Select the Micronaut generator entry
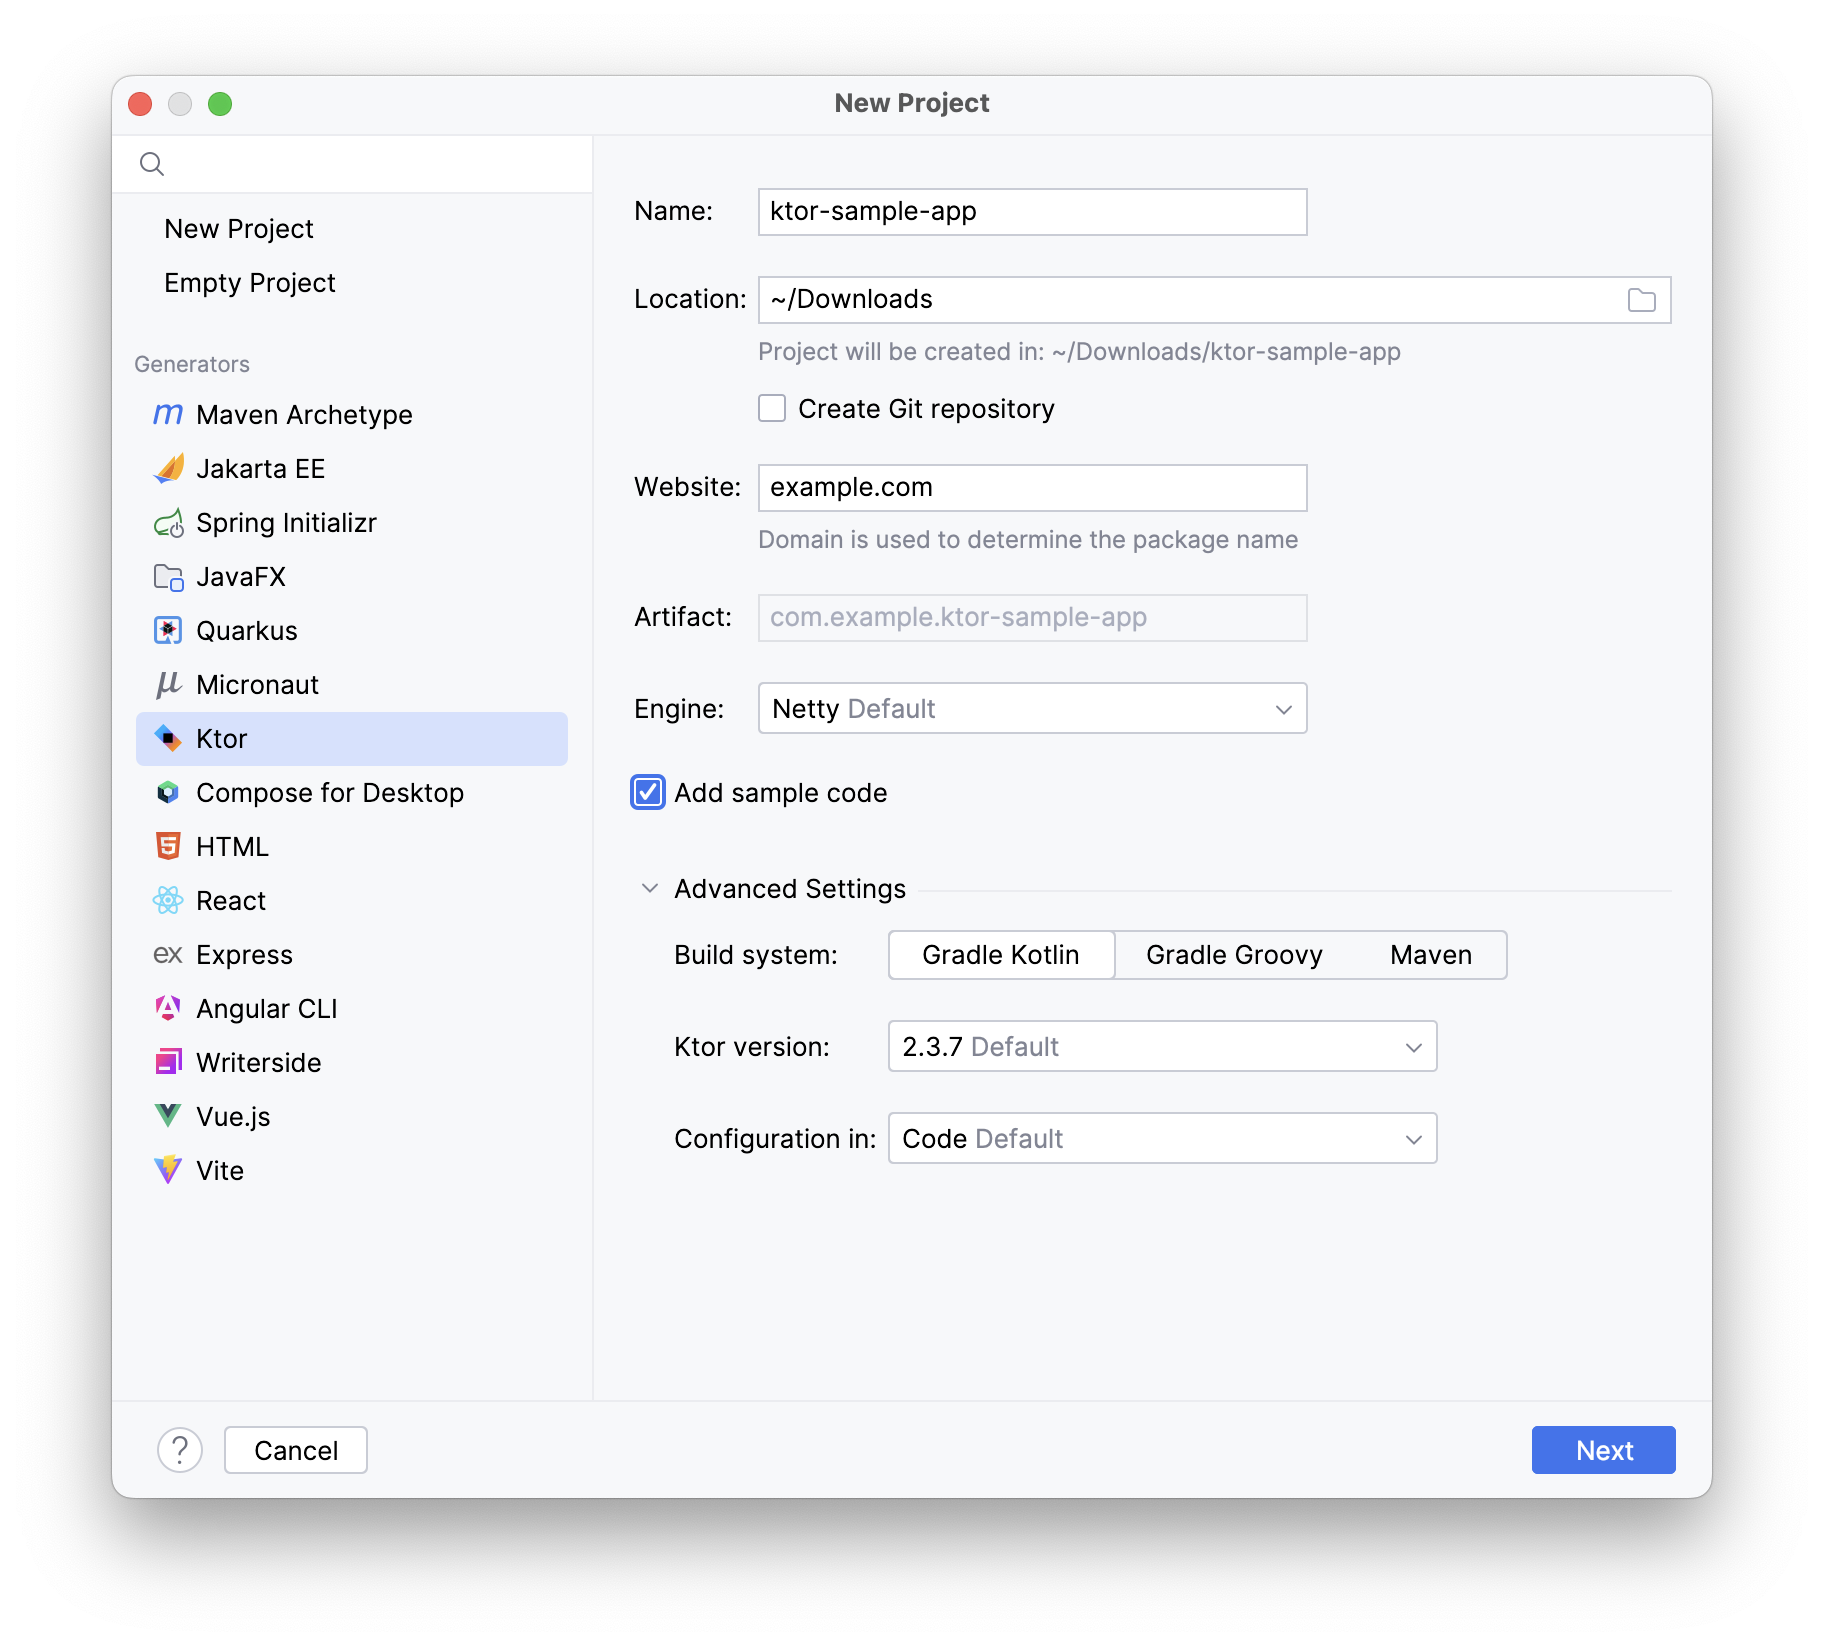Image resolution: width=1824 pixels, height=1646 pixels. click(x=257, y=685)
